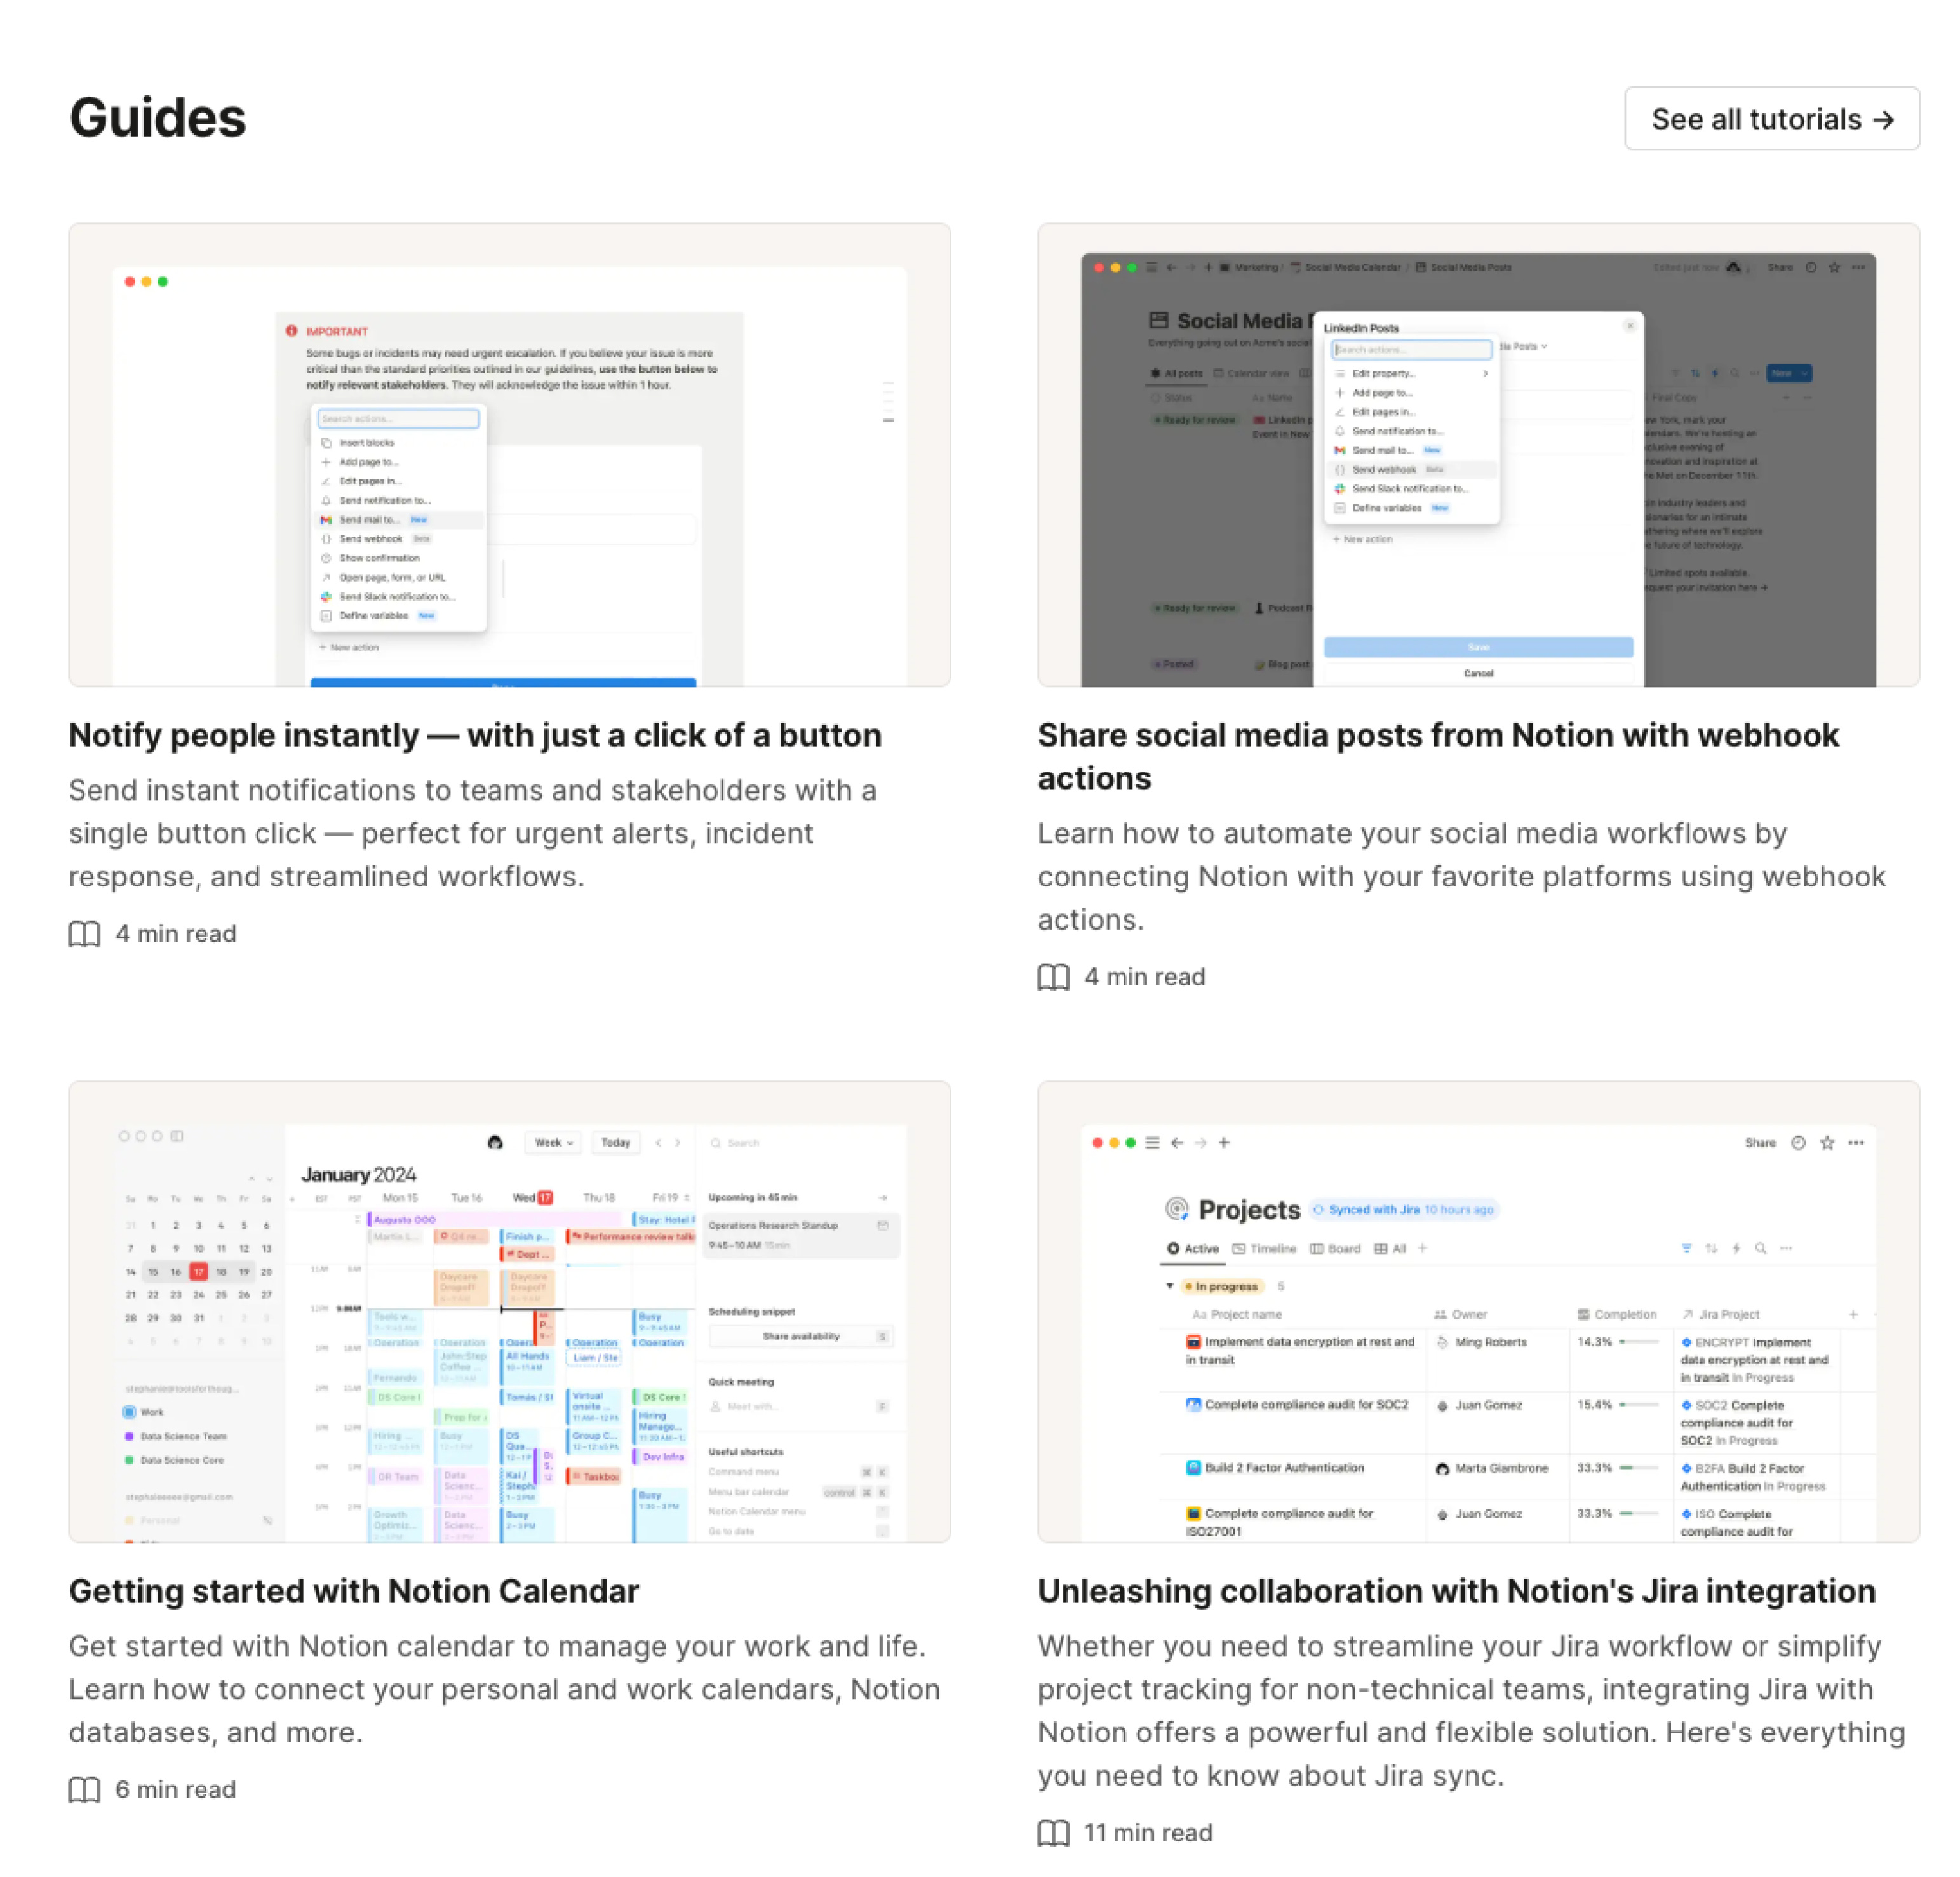Open the social media webhook guide thumbnail
1960x1877 pixels.
pyautogui.click(x=1478, y=454)
